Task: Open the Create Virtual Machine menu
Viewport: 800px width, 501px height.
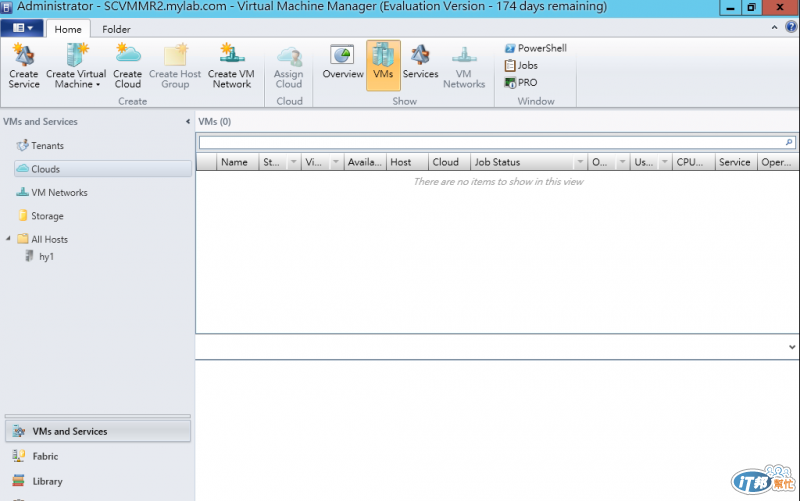Action: point(76,66)
